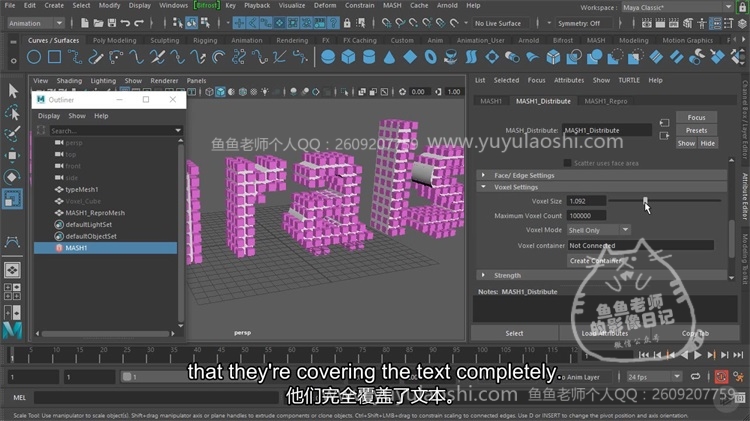Screen dimensions: 750x421
Task: Click the Presets button
Action: coord(696,130)
